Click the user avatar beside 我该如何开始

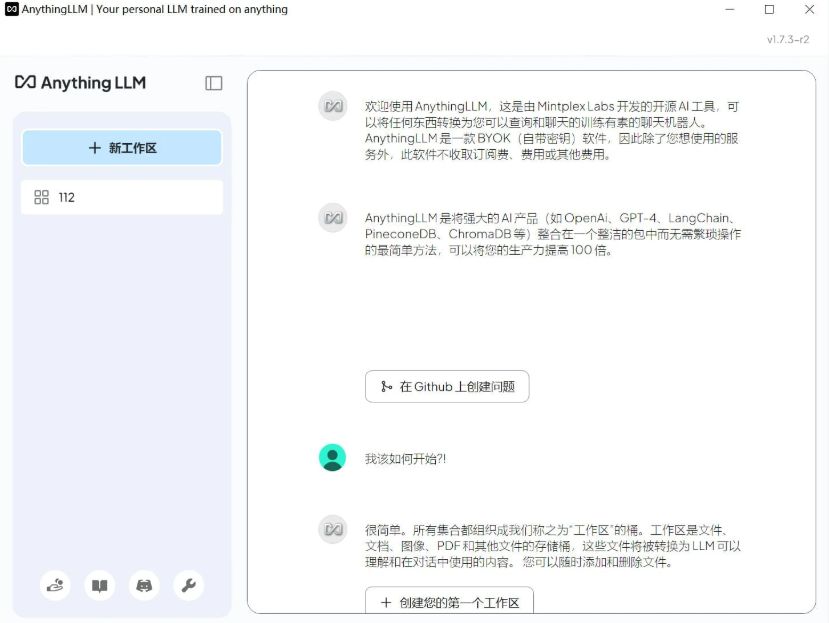(x=333, y=456)
